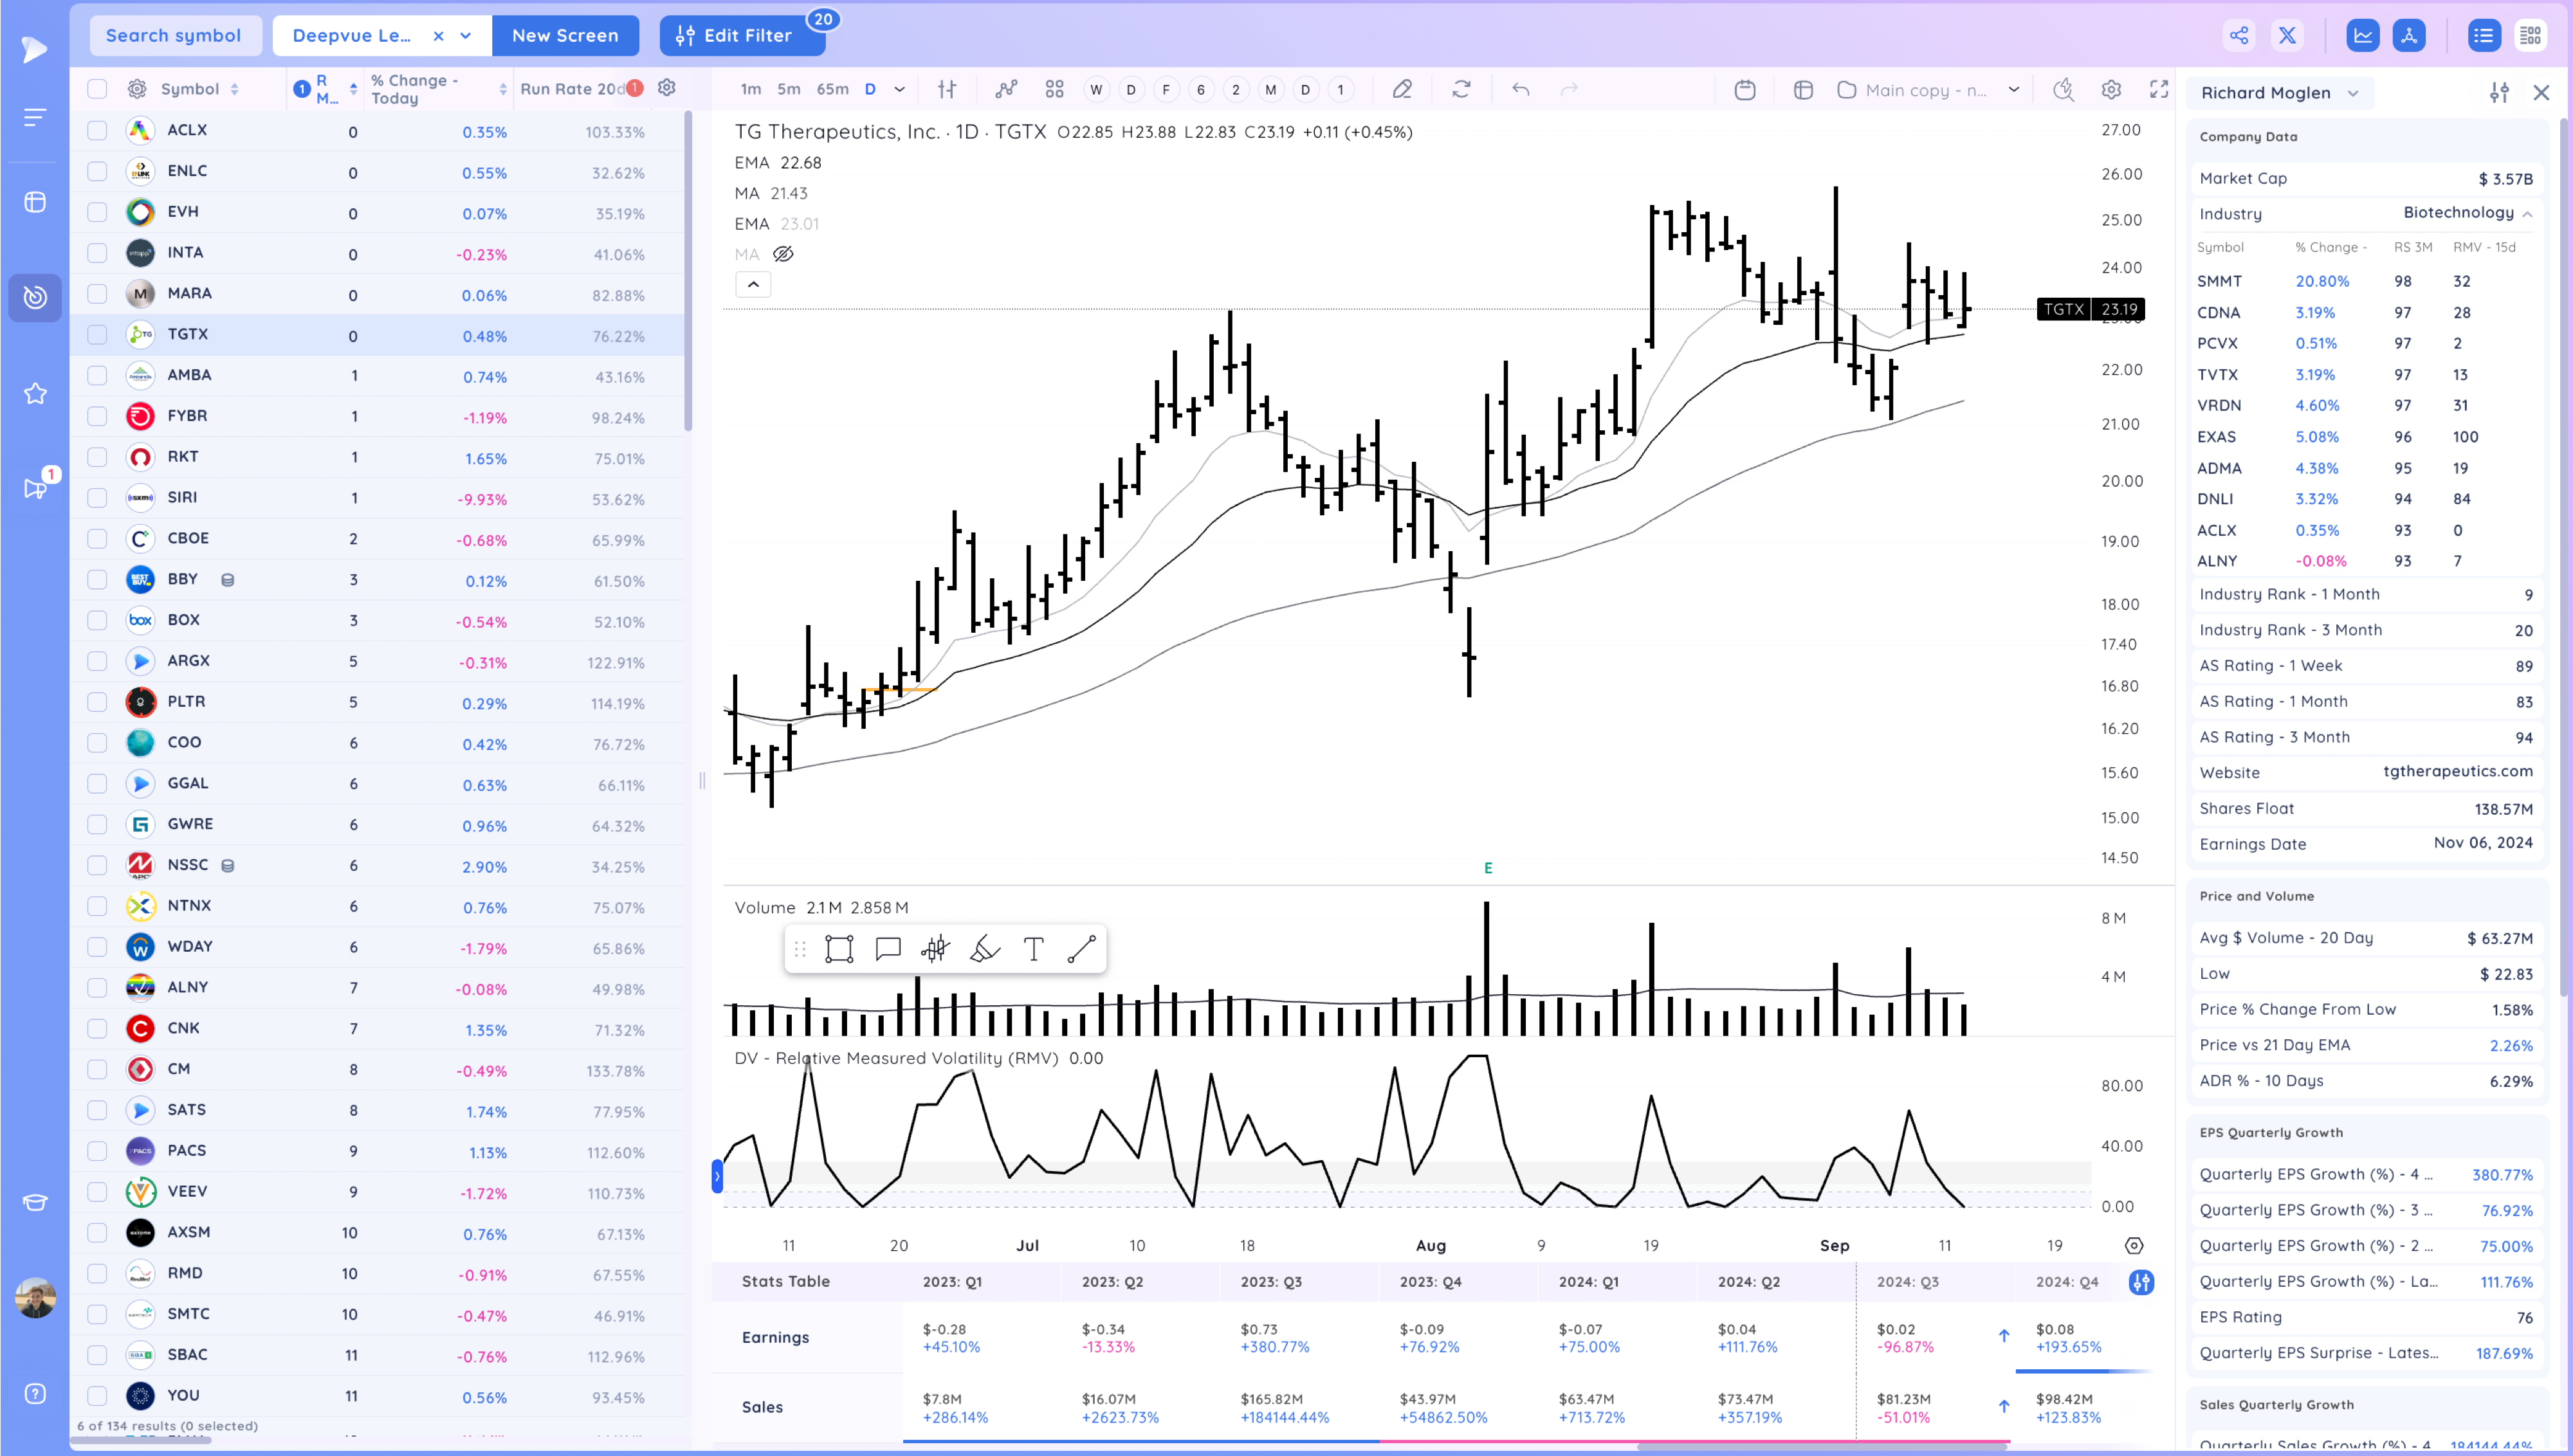Image resolution: width=2573 pixels, height=1456 pixels.
Task: Open chart fullscreen mode icon
Action: [2159, 90]
